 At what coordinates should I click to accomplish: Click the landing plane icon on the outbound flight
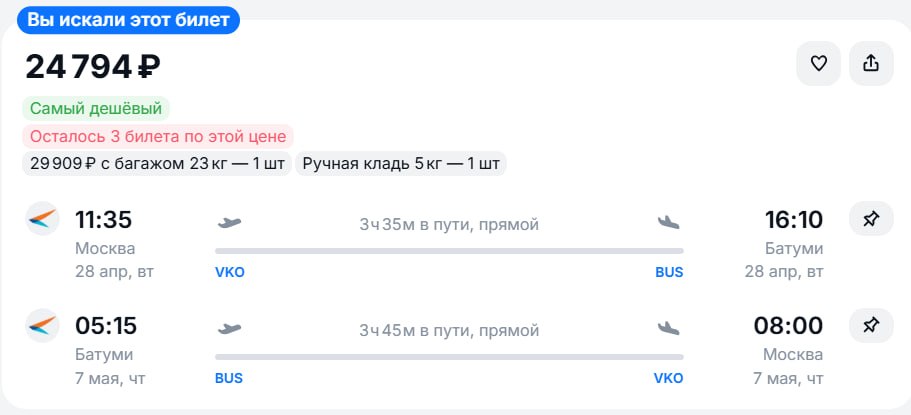[x=669, y=222]
